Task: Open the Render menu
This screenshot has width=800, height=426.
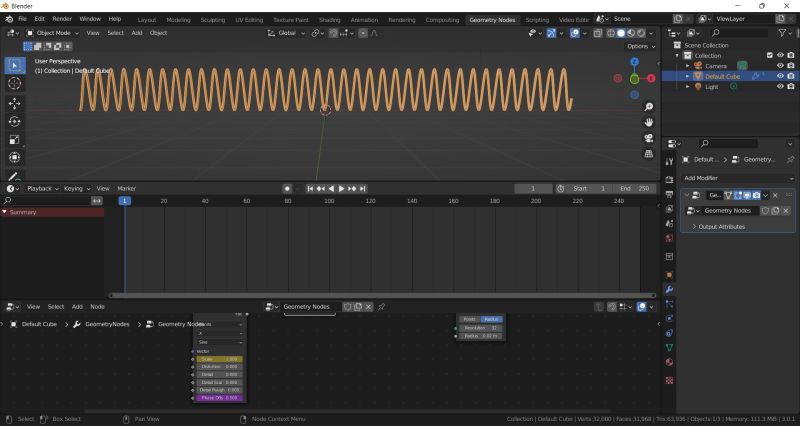Action: click(x=62, y=19)
